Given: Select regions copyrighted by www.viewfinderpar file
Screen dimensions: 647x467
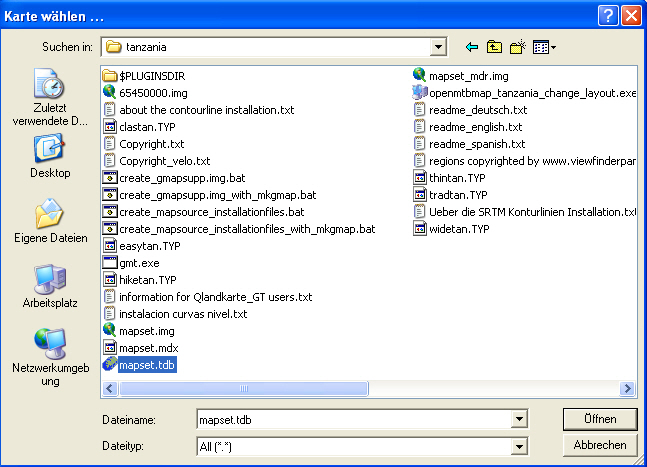Looking at the screenshot, I should coord(532,161).
